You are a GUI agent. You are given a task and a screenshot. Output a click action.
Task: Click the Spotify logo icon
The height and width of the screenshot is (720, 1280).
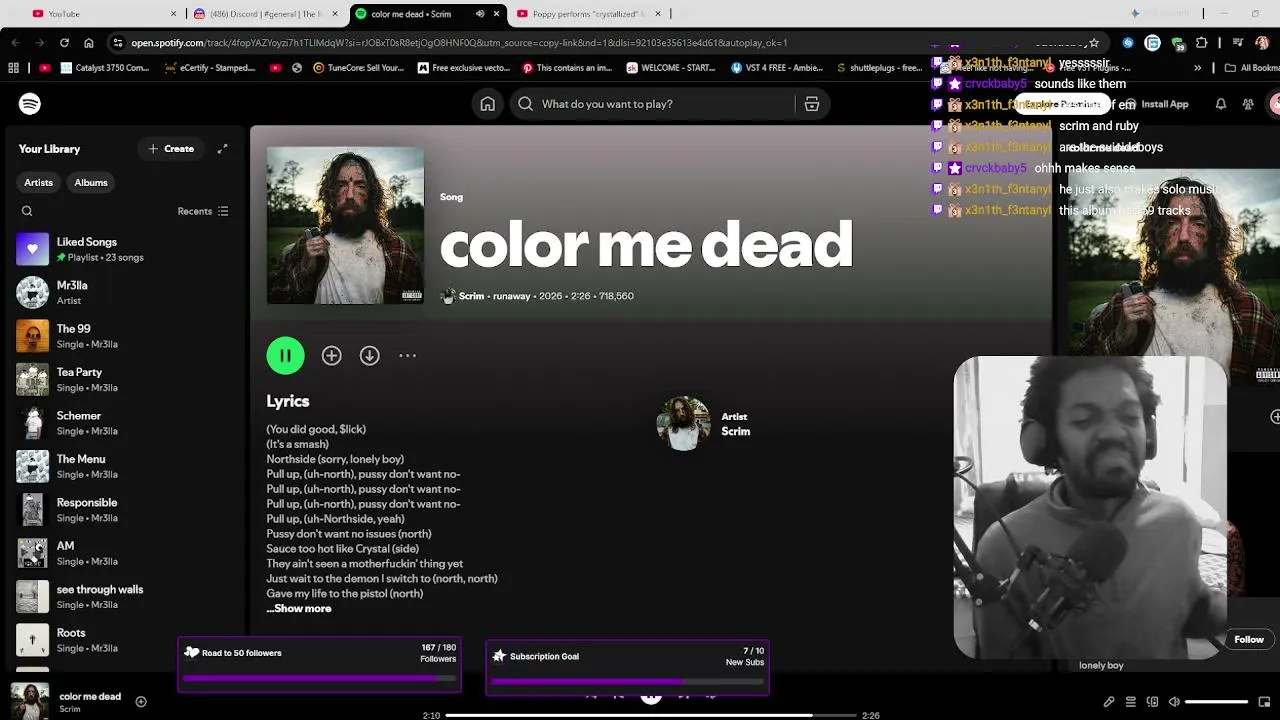[x=30, y=104]
